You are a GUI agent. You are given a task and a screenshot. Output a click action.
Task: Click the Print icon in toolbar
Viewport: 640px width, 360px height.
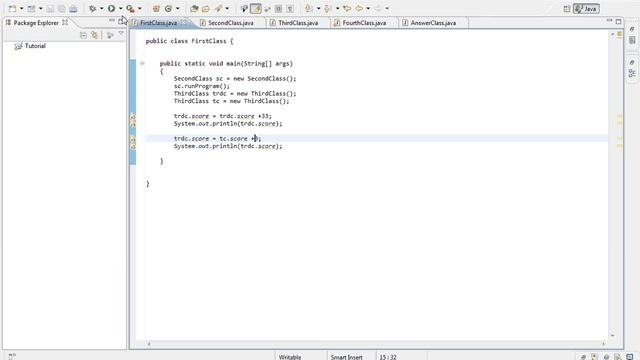73,8
